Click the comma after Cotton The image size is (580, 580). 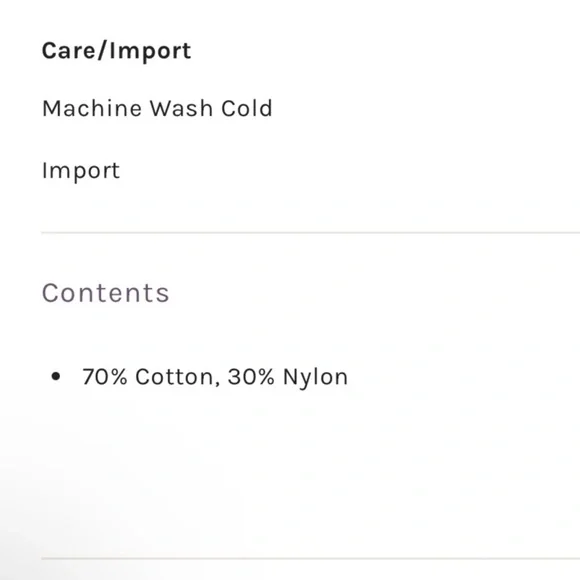pos(217,383)
